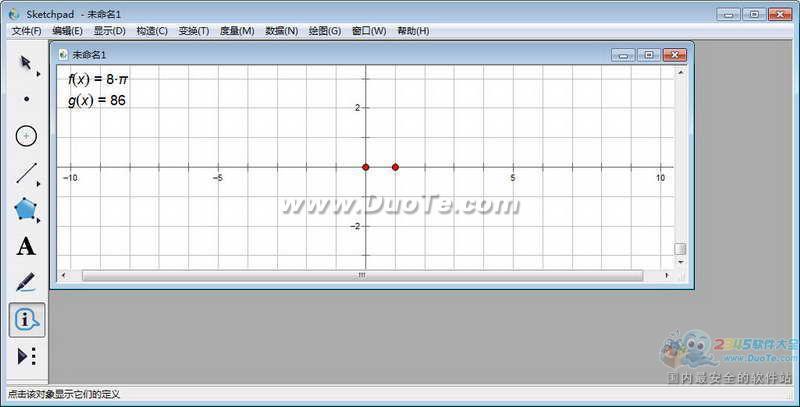Click the g(x) = 86 function label

click(97, 100)
